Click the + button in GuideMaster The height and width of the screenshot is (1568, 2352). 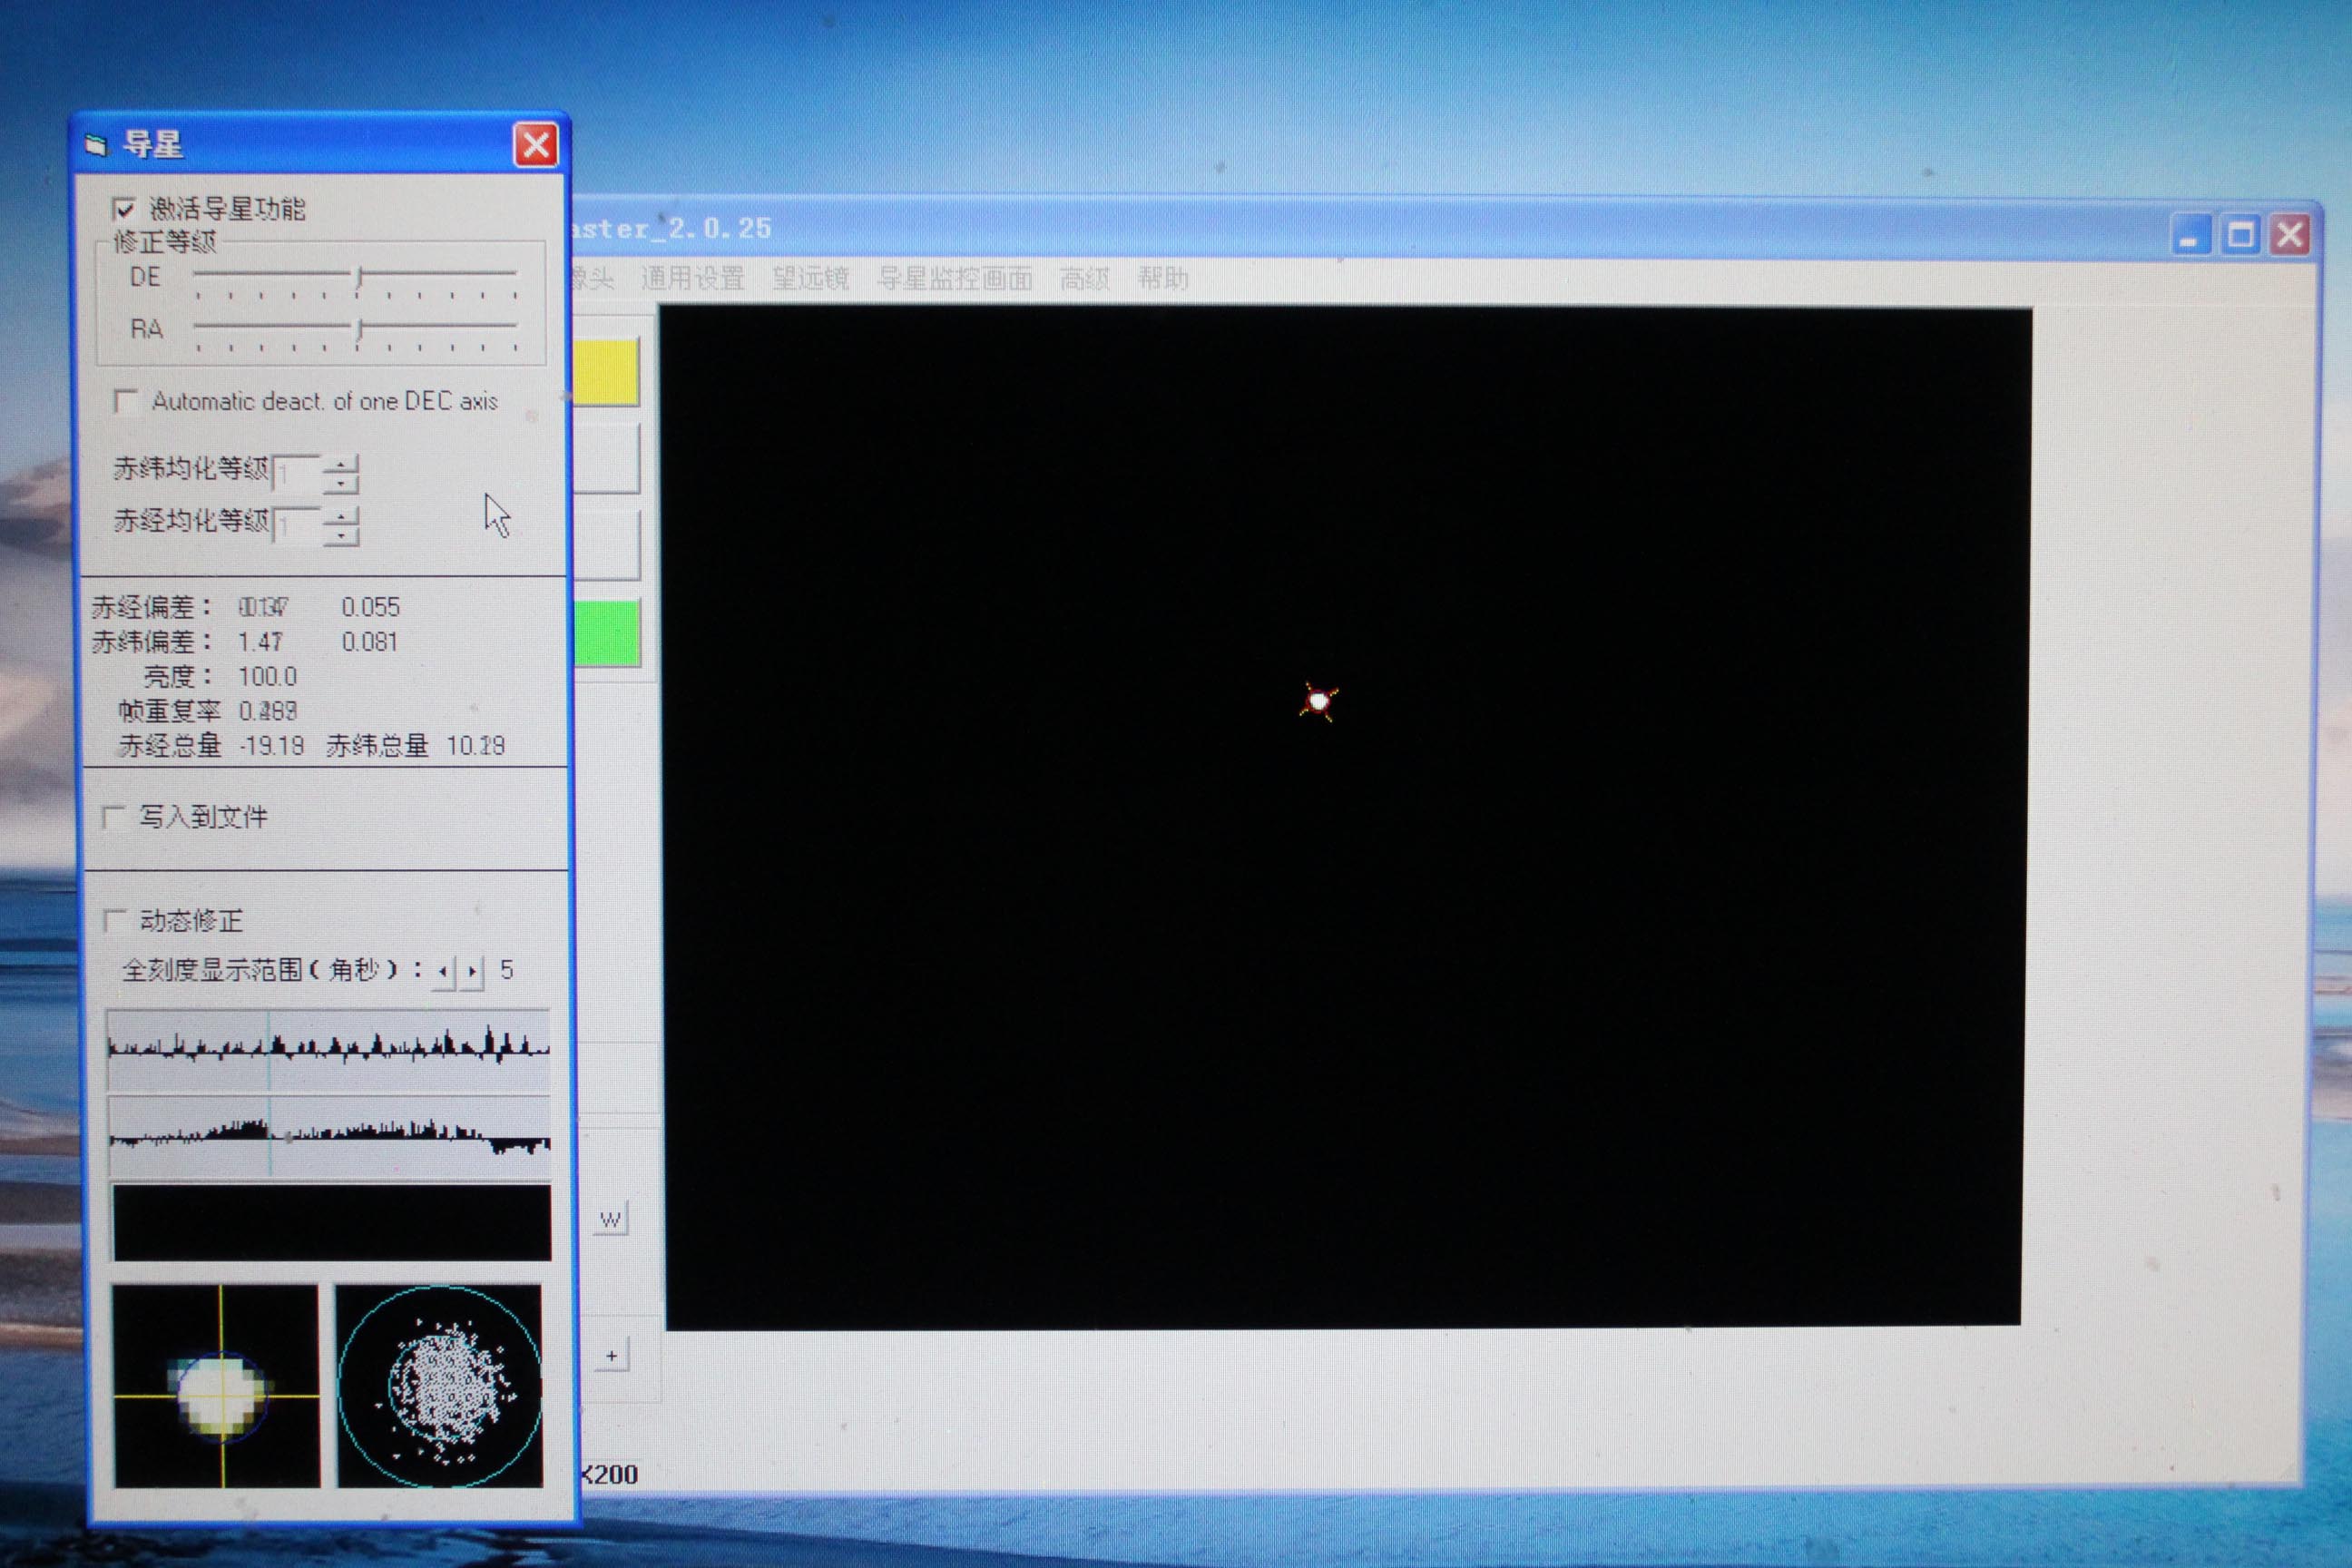pyautogui.click(x=612, y=1356)
